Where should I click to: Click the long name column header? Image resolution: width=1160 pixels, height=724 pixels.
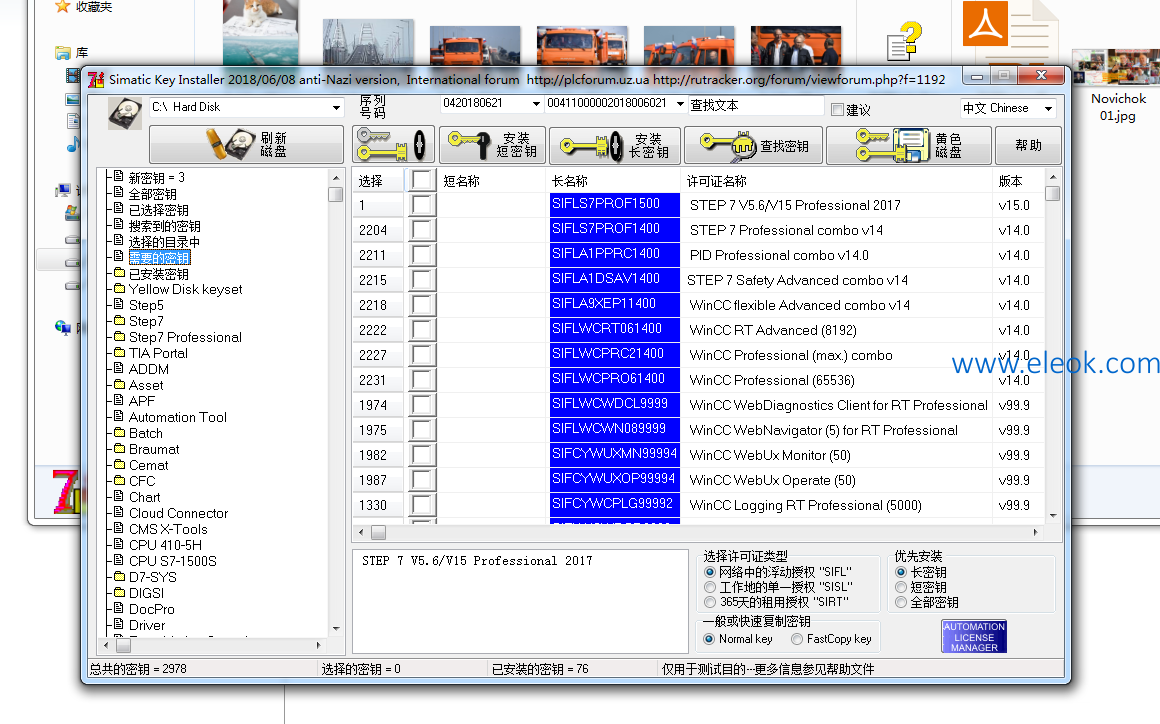coord(614,181)
